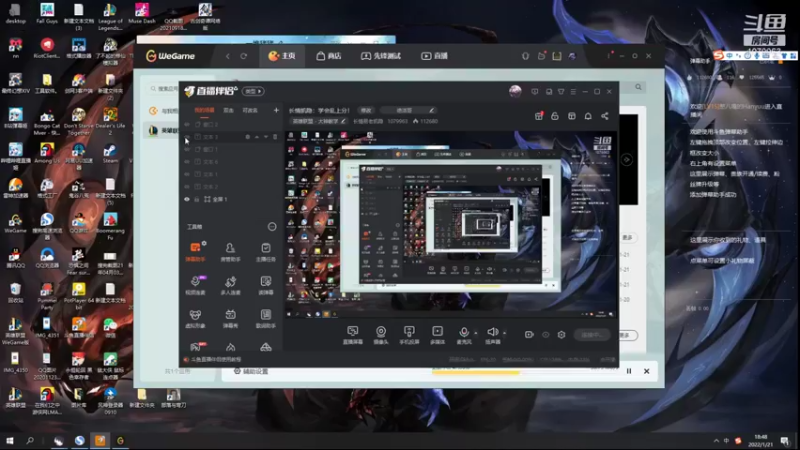Select the third scene tab in source panel

(250, 110)
